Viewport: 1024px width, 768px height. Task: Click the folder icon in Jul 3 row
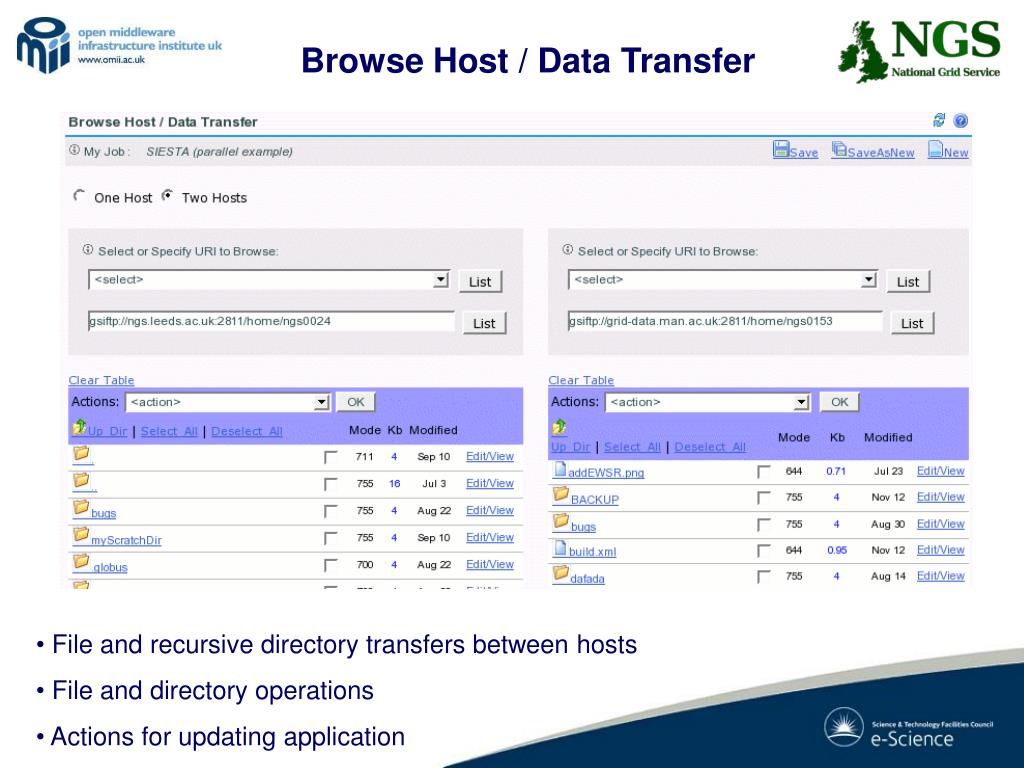pyautogui.click(x=81, y=481)
